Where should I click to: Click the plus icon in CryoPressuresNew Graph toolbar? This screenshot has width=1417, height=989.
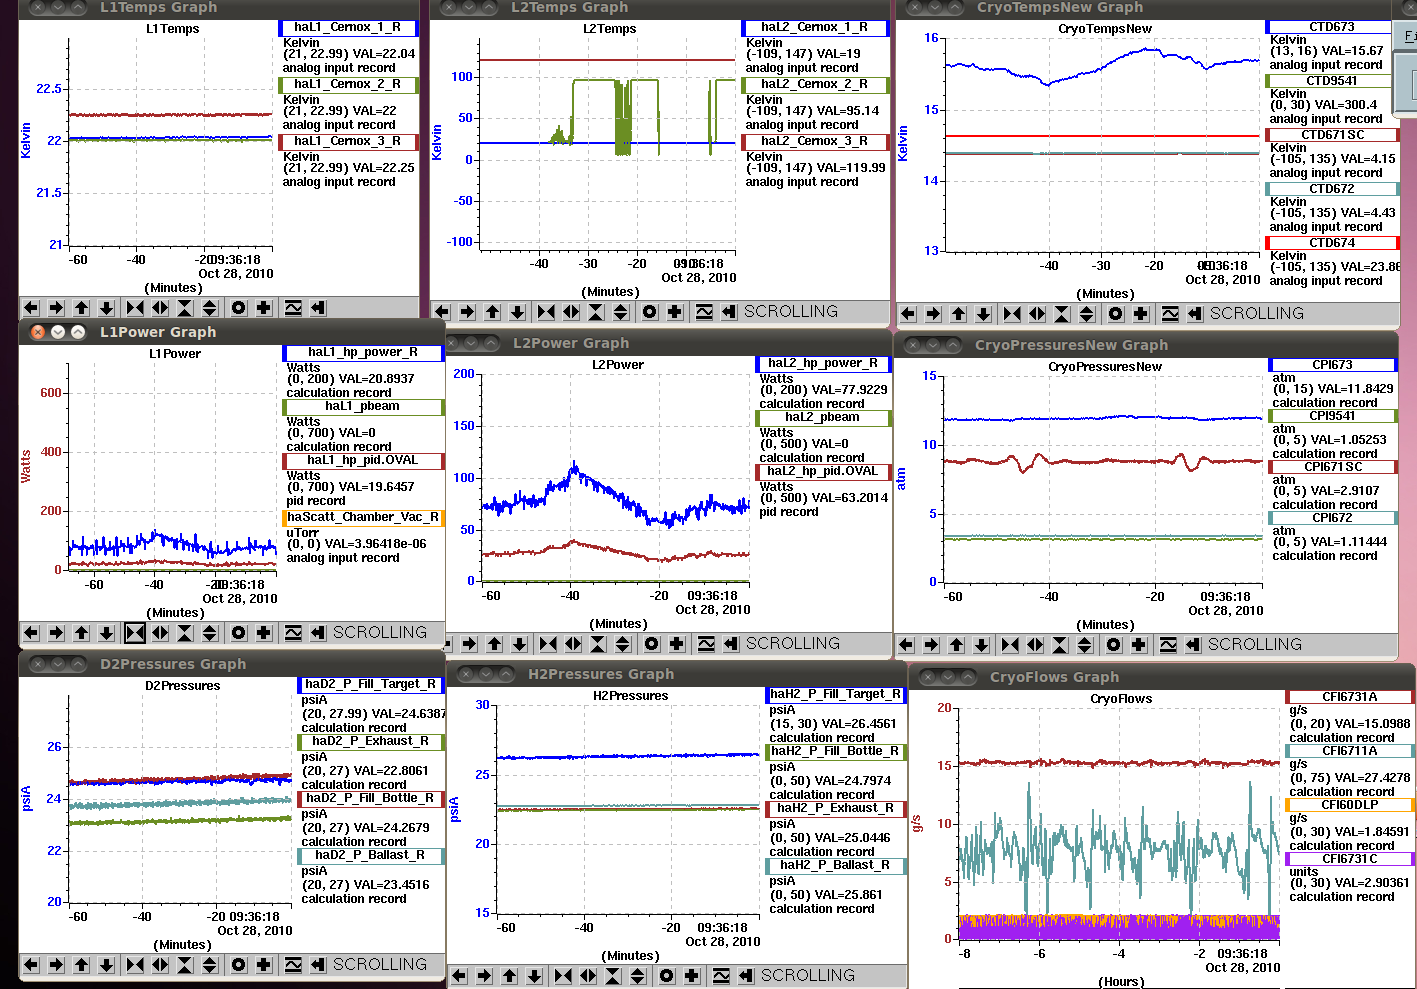1138,645
